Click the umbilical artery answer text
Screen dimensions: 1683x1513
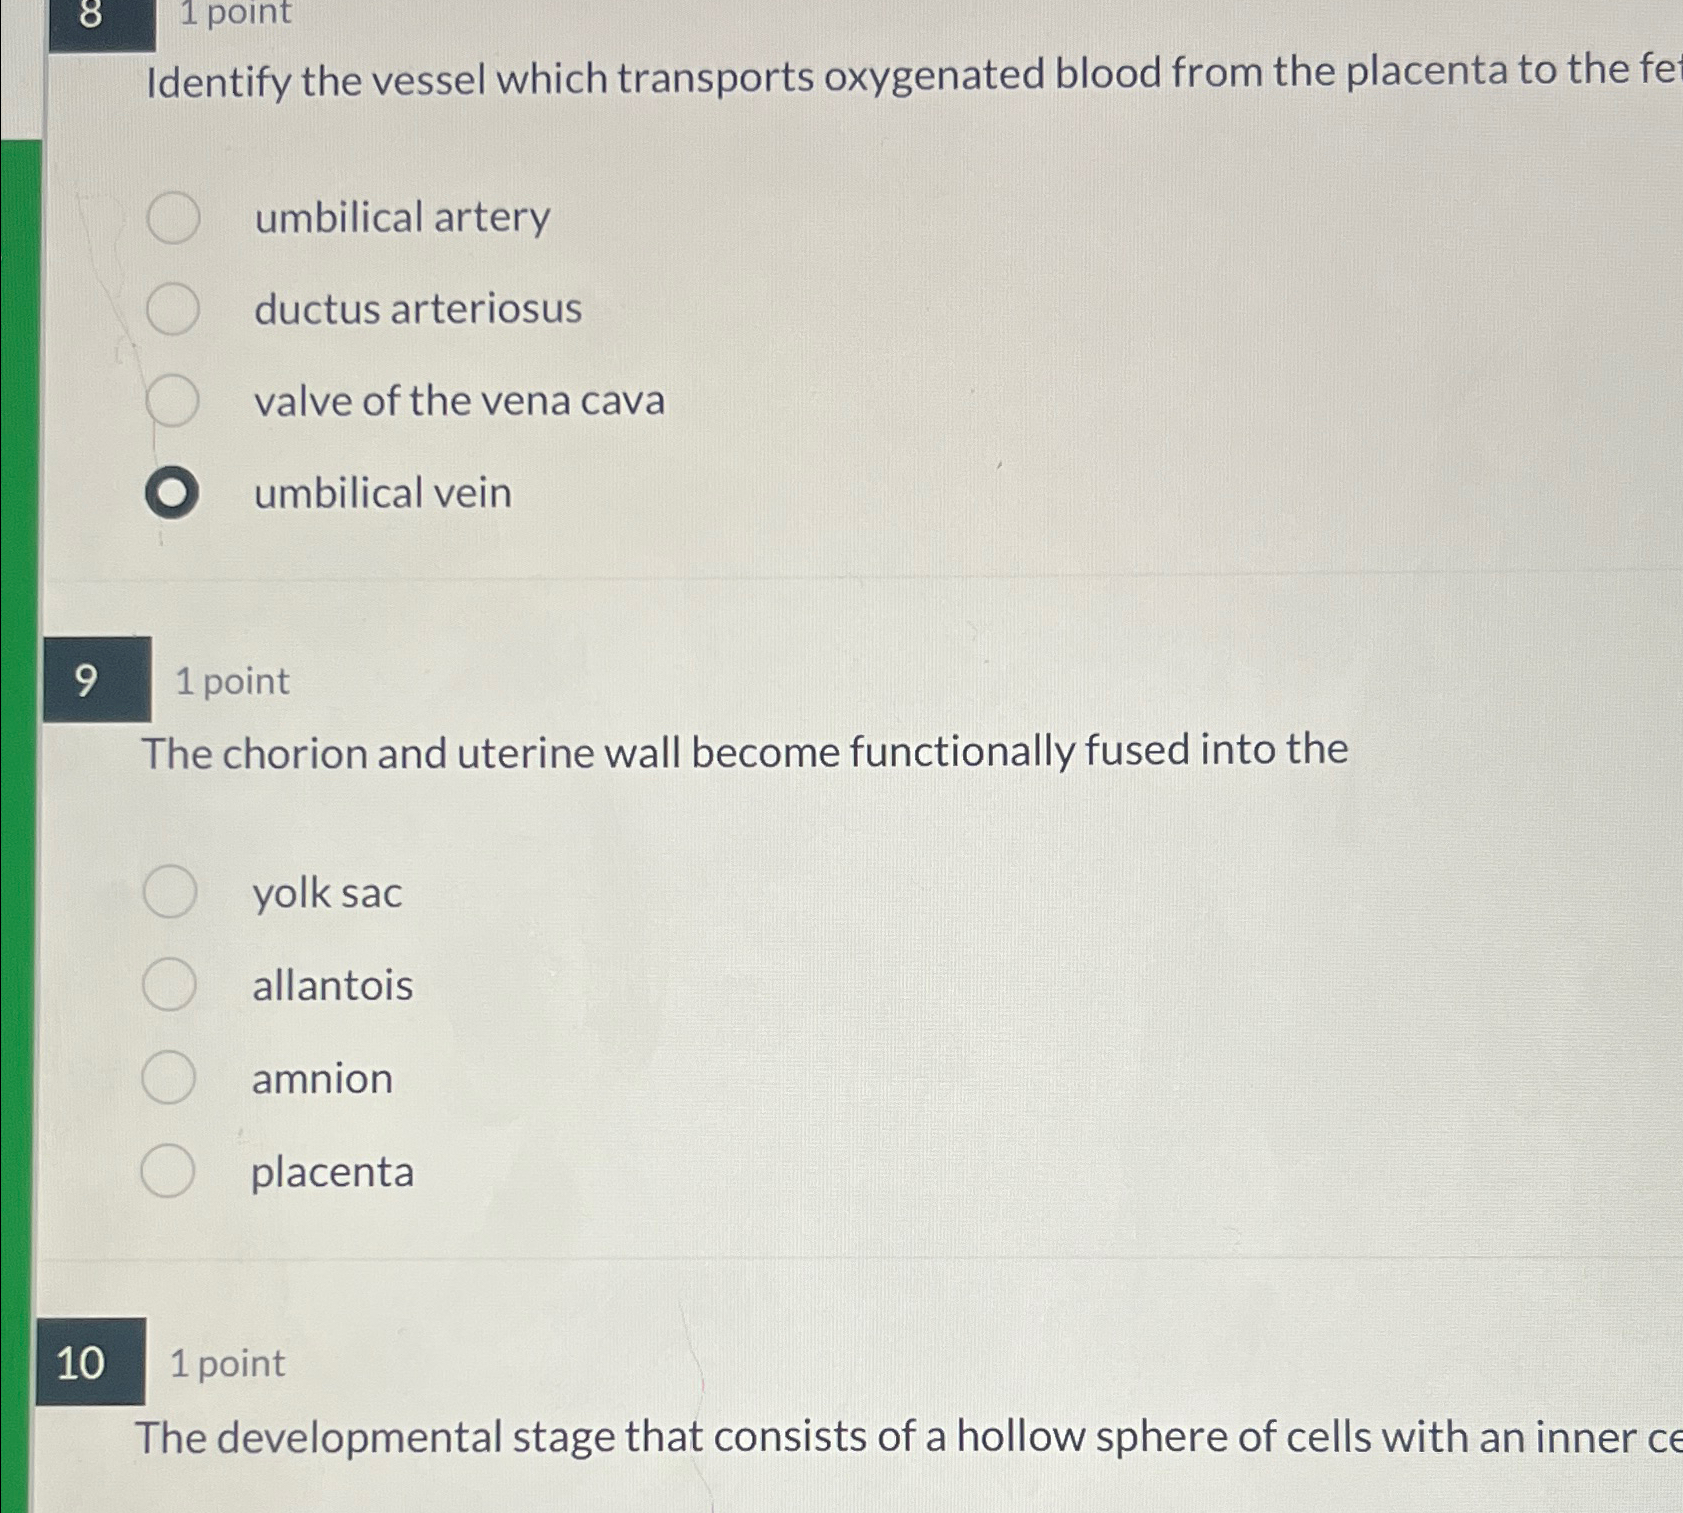400,218
